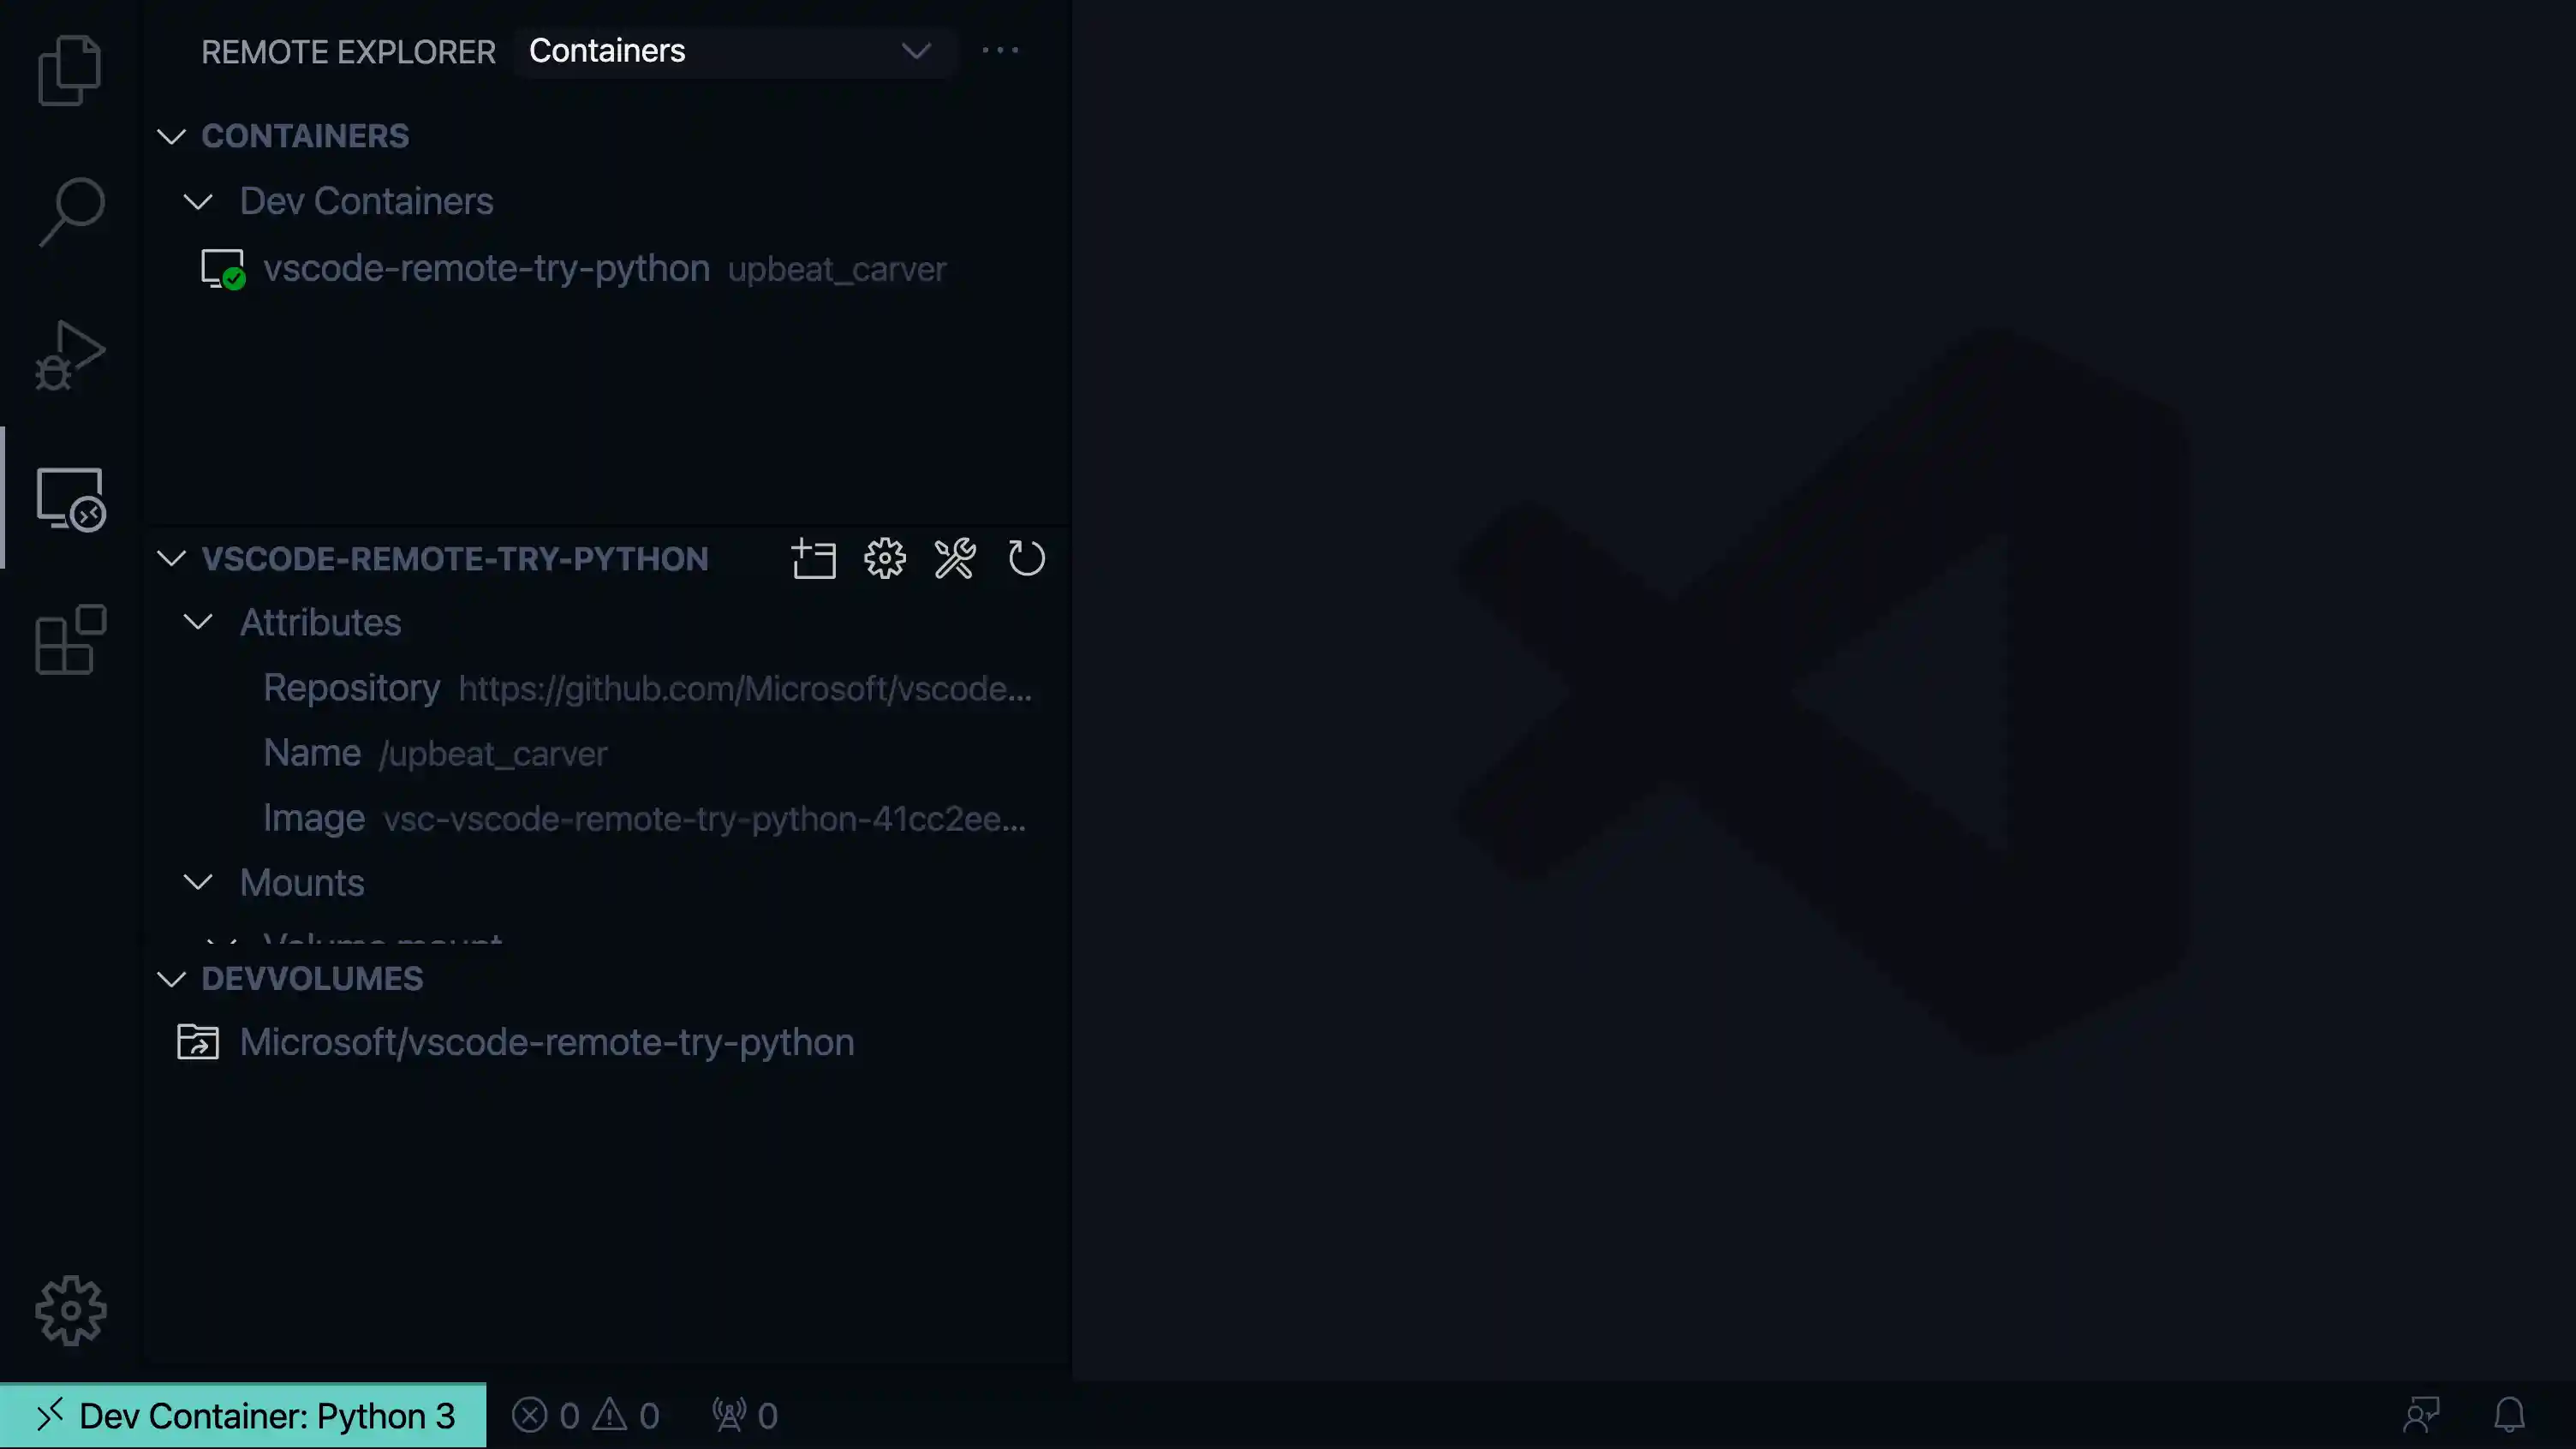Open the Repository GitHub link
This screenshot has height=1449, width=2576.
[x=745, y=688]
